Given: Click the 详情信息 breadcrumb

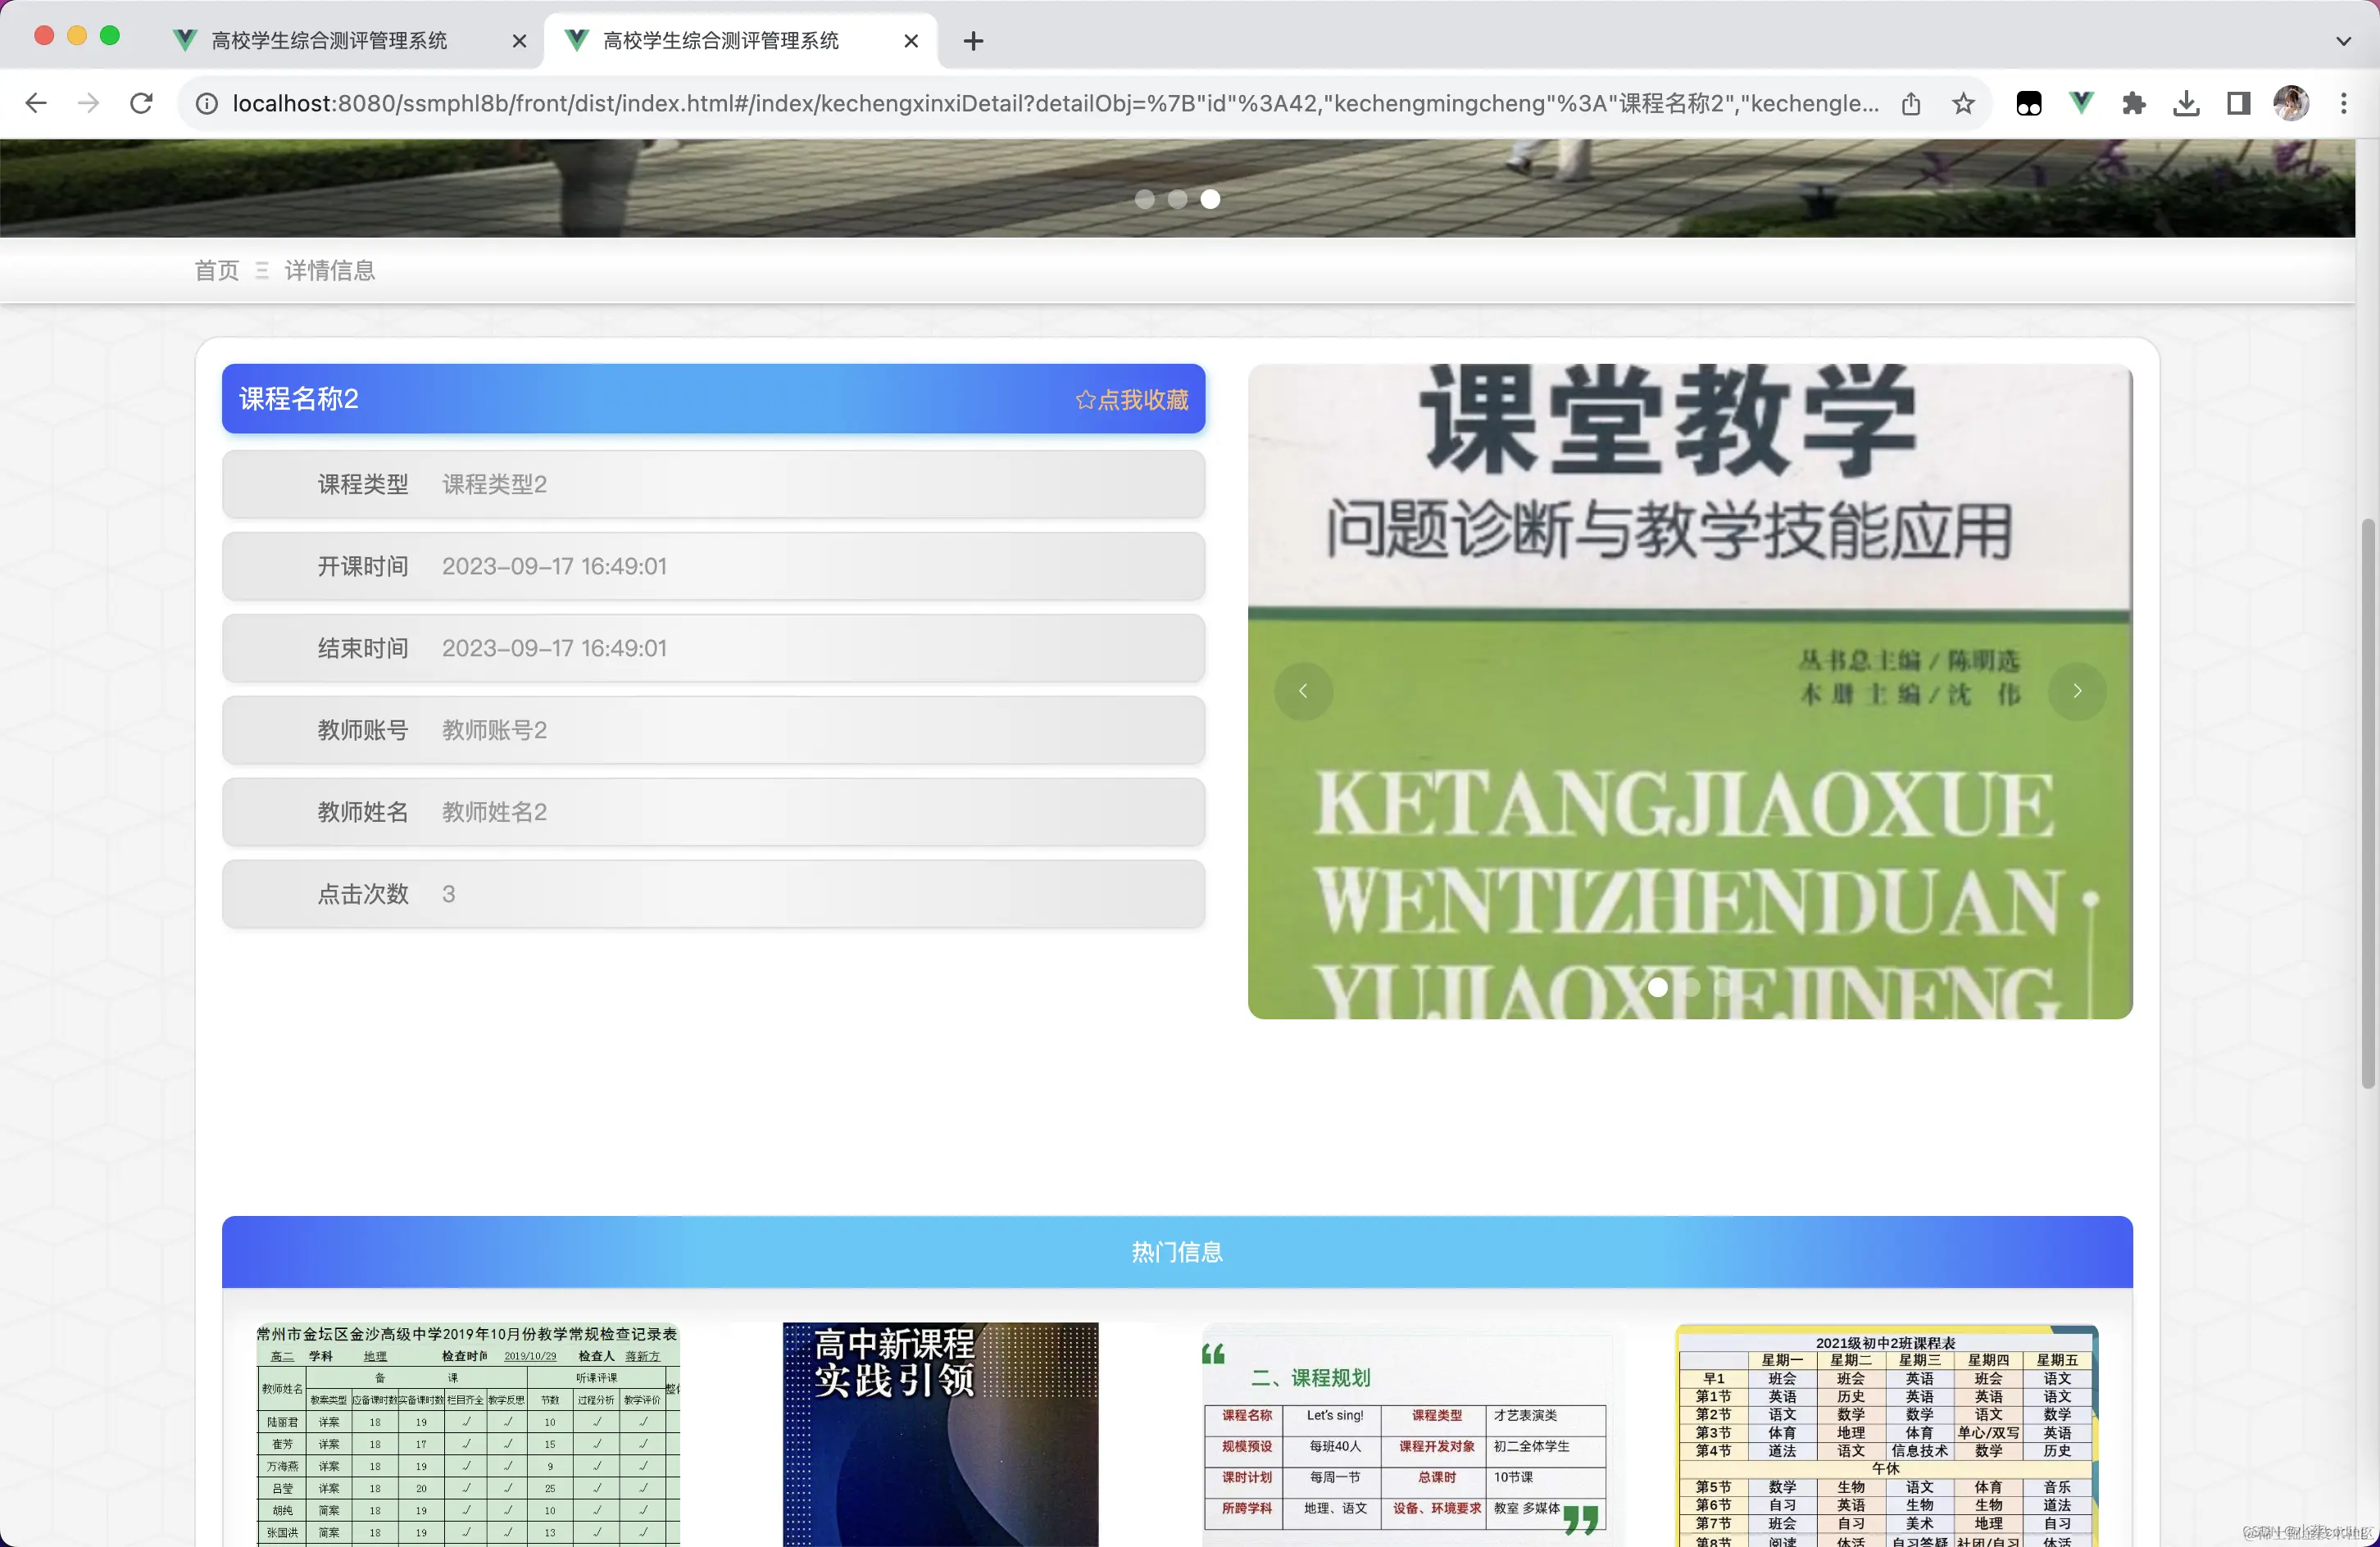Looking at the screenshot, I should pos(330,270).
